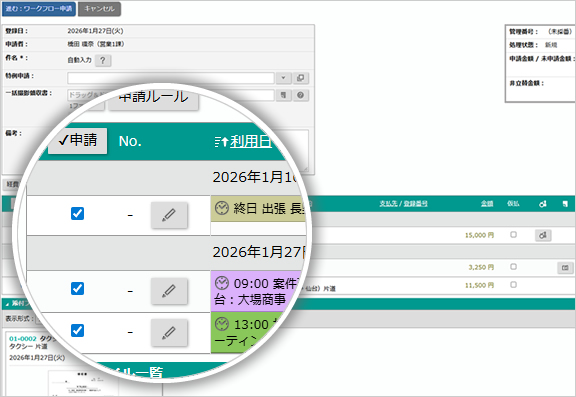Click the 一括撮影領収書 drag-and-drop field
Viewport: 576px width, 397px height.
click(171, 95)
